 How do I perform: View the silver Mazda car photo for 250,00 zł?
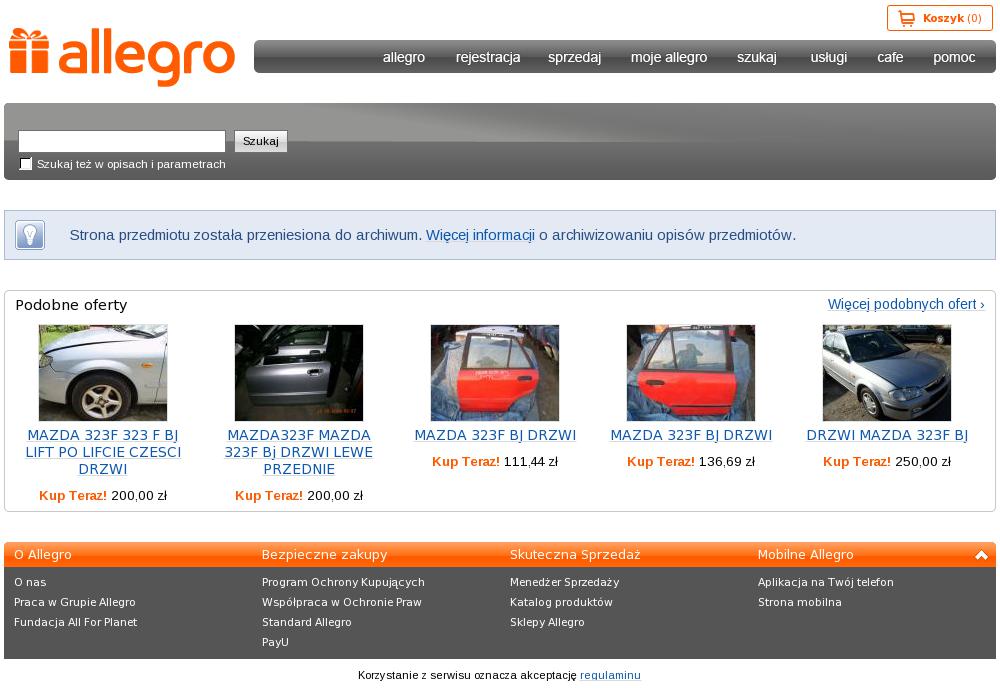coord(887,373)
